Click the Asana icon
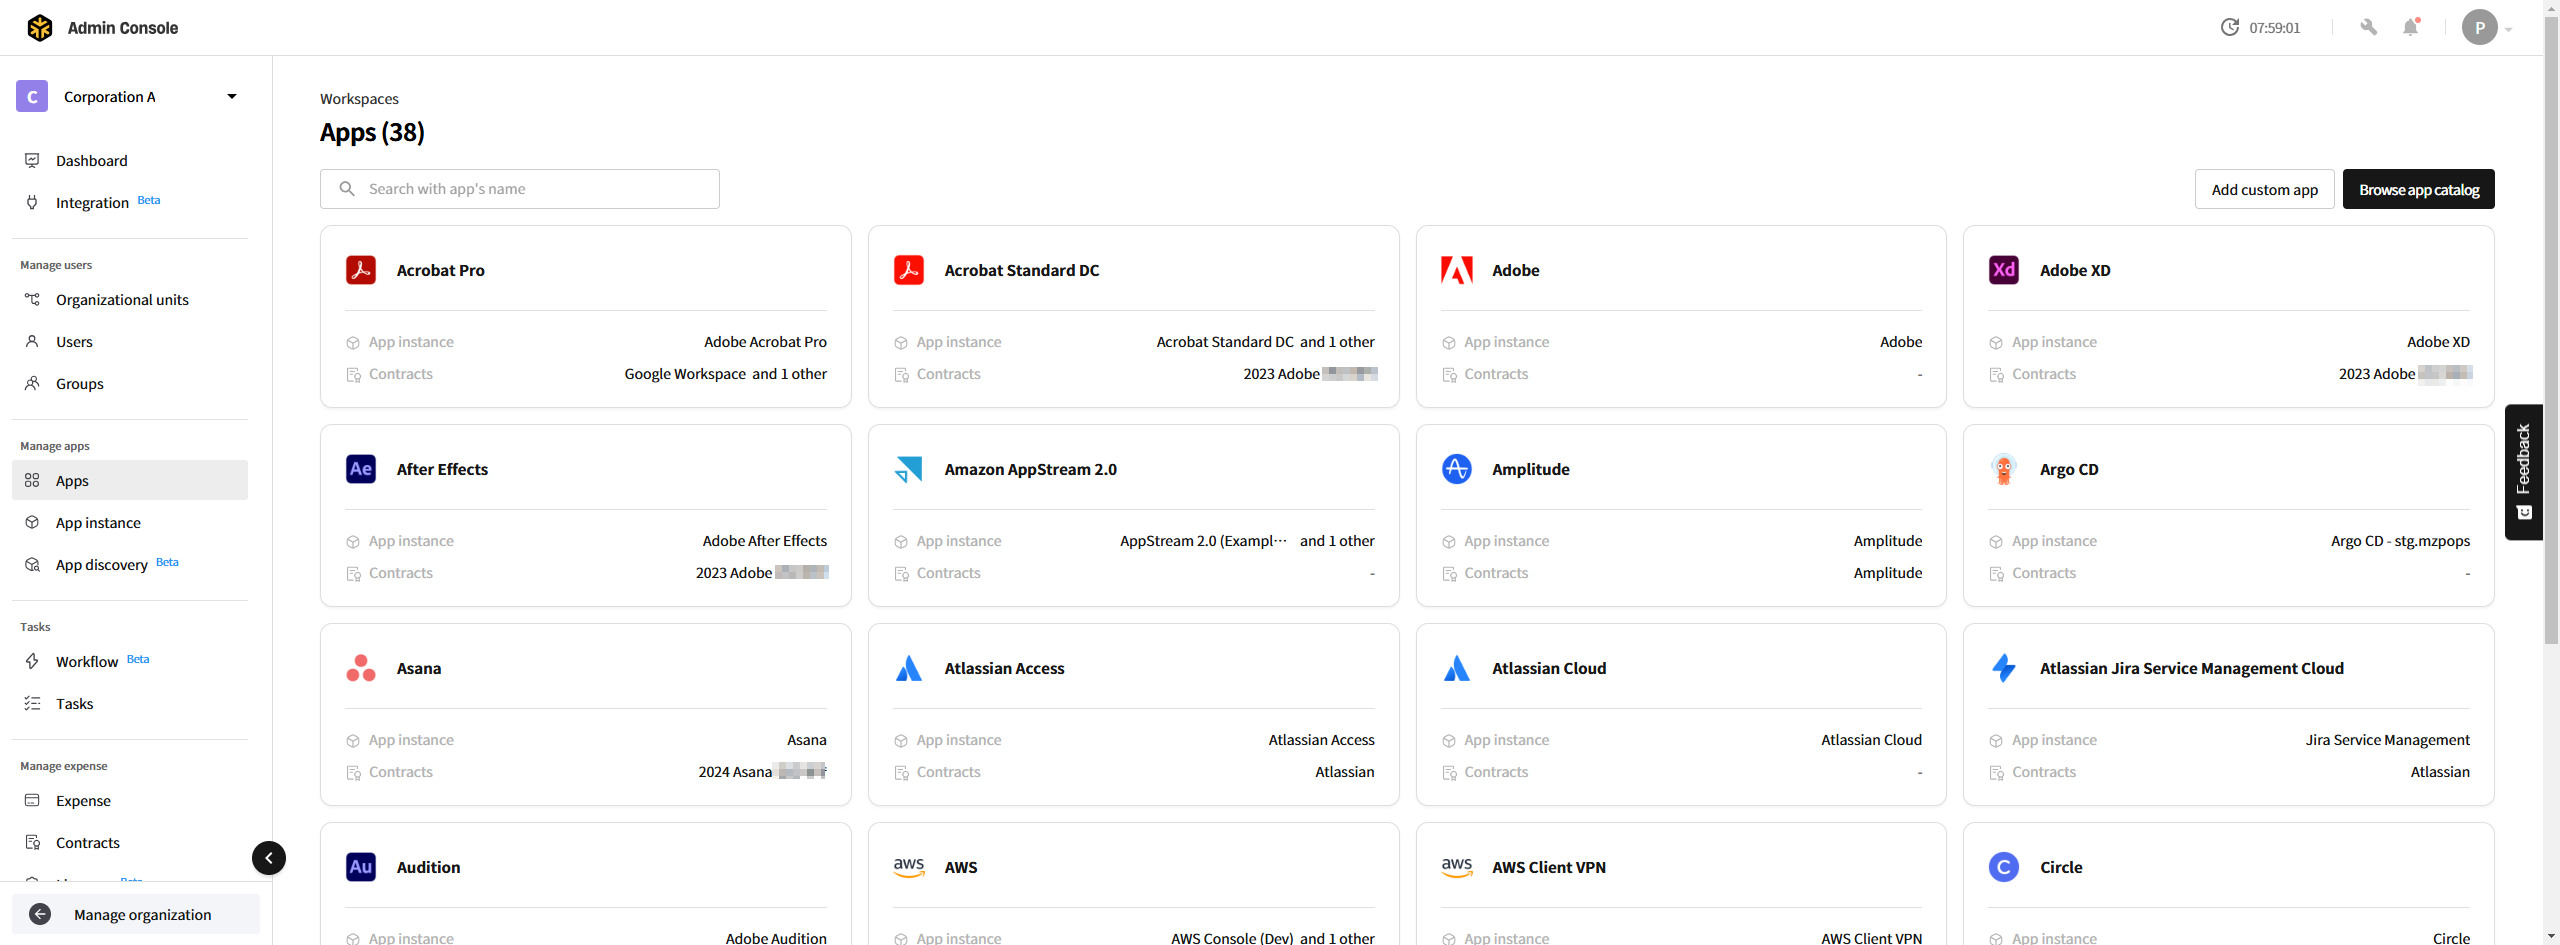 [361, 668]
